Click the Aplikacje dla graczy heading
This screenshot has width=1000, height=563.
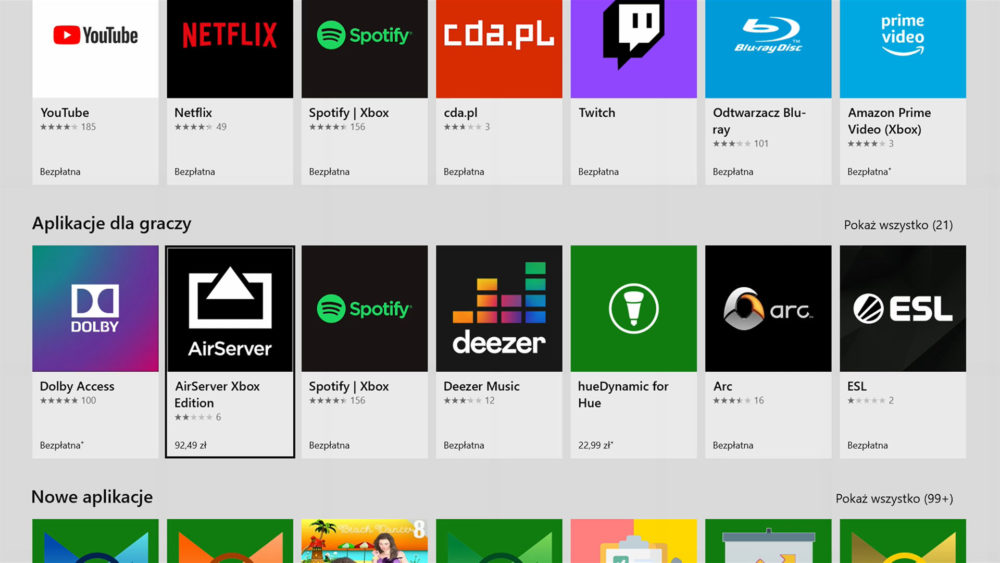112,224
